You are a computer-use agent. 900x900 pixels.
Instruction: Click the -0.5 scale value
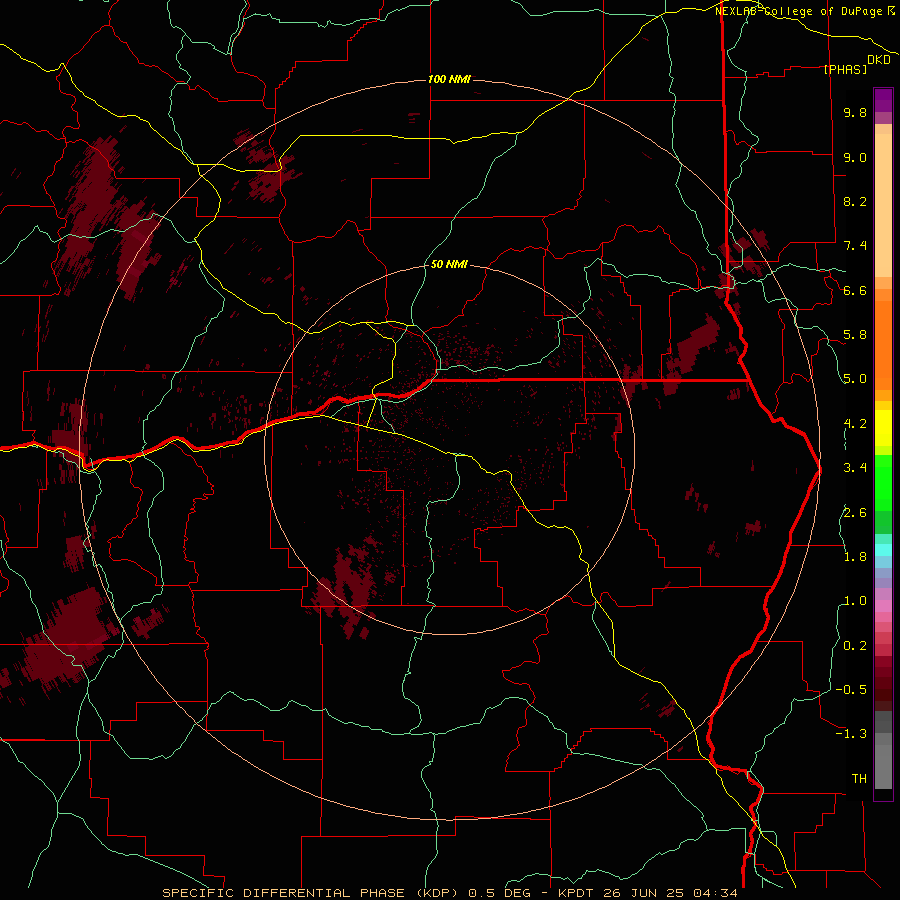(x=851, y=690)
